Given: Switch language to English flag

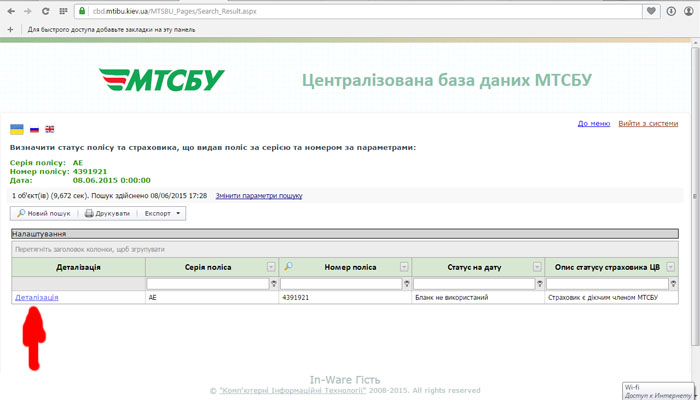Looking at the screenshot, I should [x=50, y=129].
